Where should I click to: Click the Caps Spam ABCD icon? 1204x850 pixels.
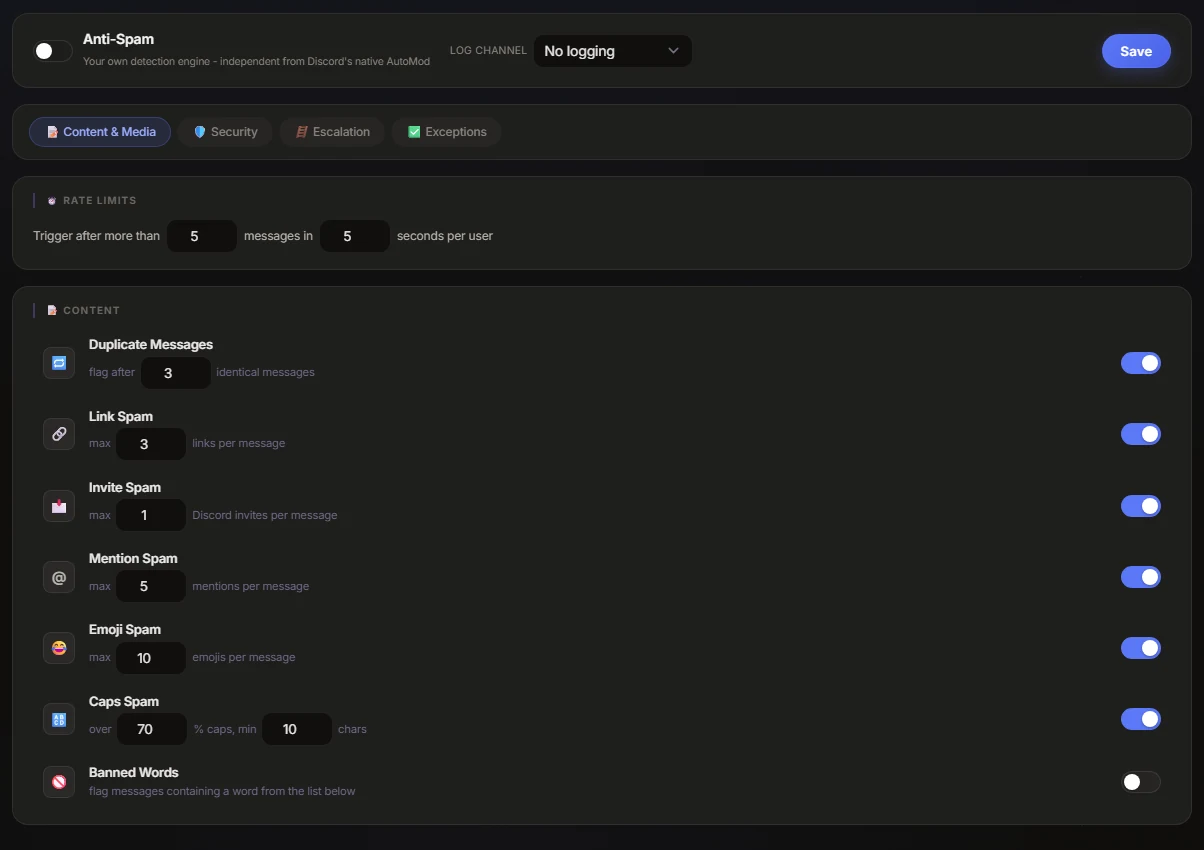point(59,719)
